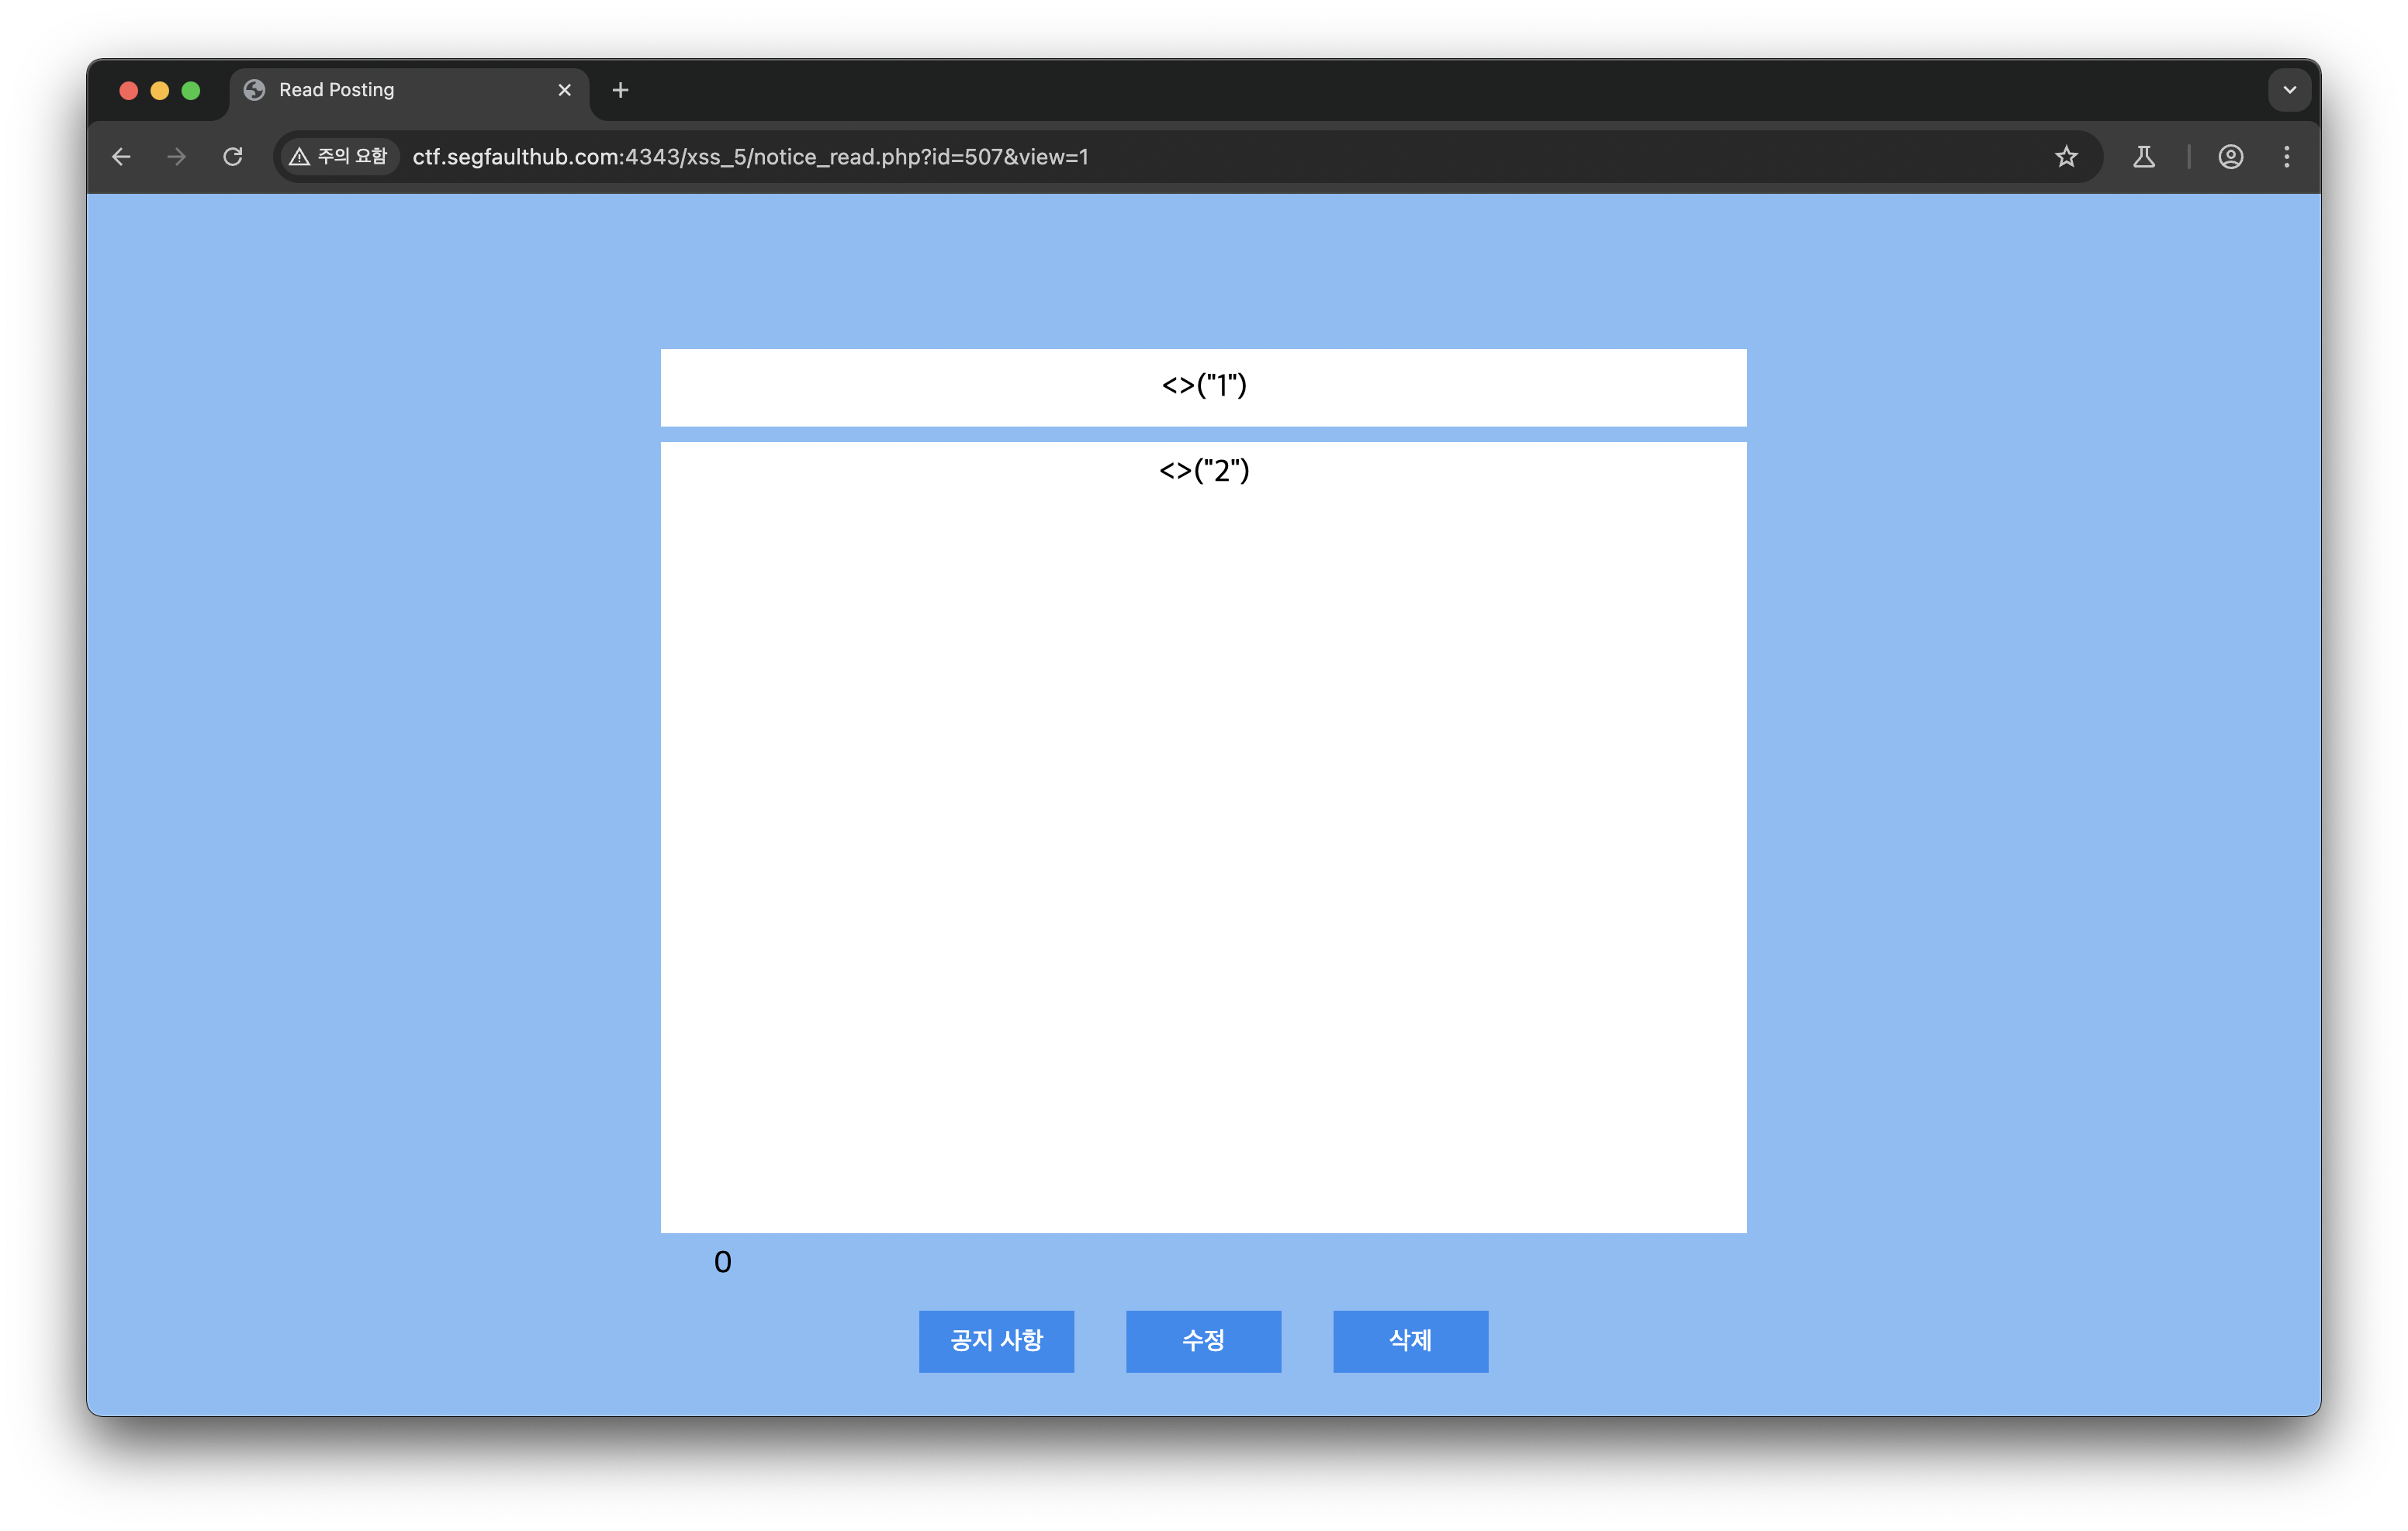Click the 공지 사항 button
Screen dimensions: 2408x1531
pyautogui.click(x=996, y=1341)
